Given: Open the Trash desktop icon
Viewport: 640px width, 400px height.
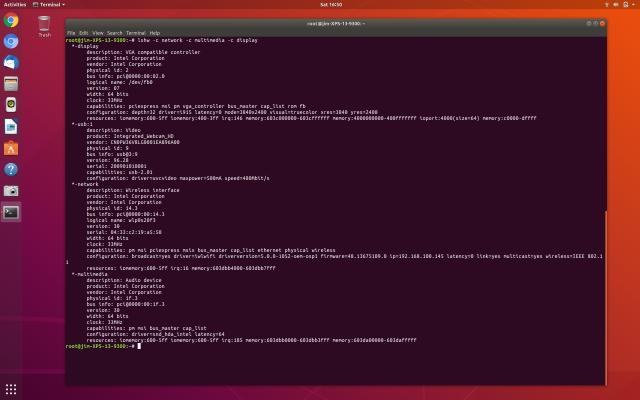Looking at the screenshot, I should (x=44, y=25).
